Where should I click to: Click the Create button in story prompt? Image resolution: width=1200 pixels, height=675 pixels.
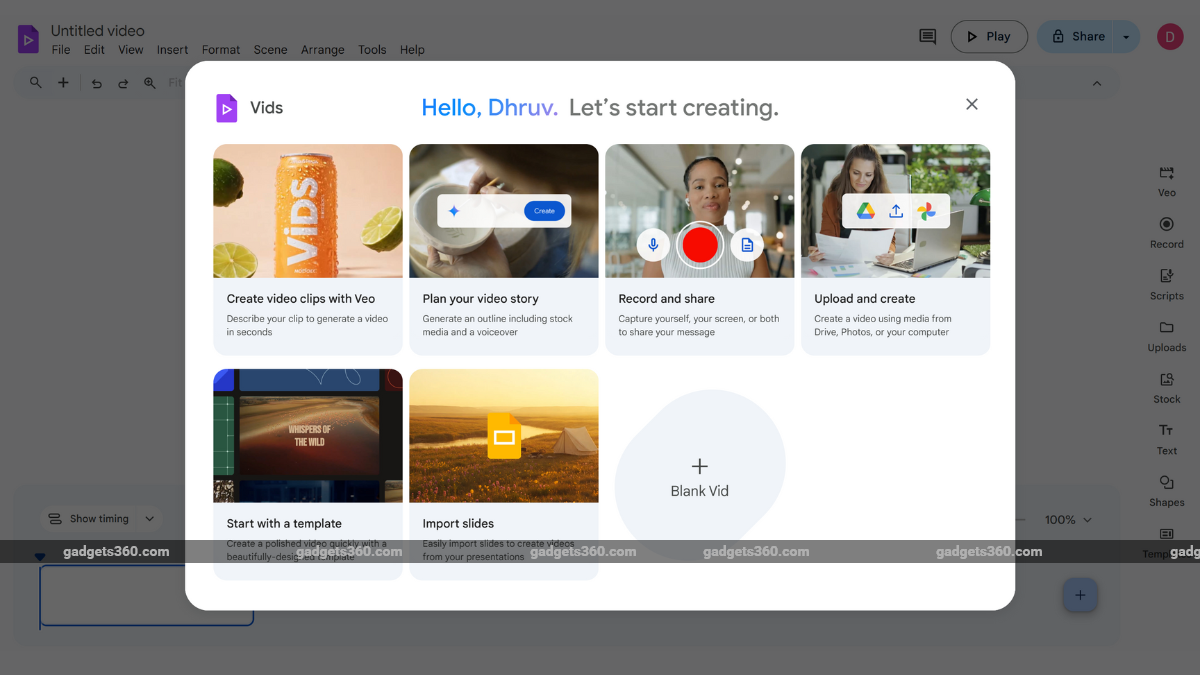(x=544, y=211)
